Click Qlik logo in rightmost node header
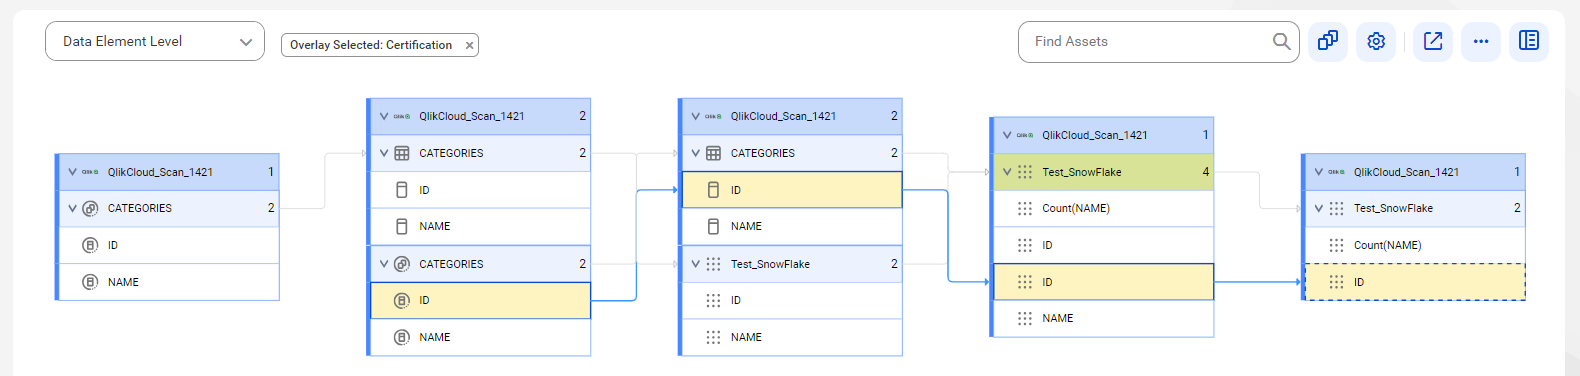The image size is (1580, 376). point(1336,172)
